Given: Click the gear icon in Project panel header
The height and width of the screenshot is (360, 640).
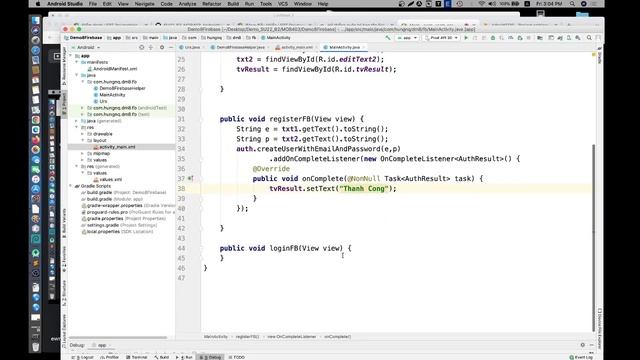Looking at the screenshot, I should (x=162, y=47).
